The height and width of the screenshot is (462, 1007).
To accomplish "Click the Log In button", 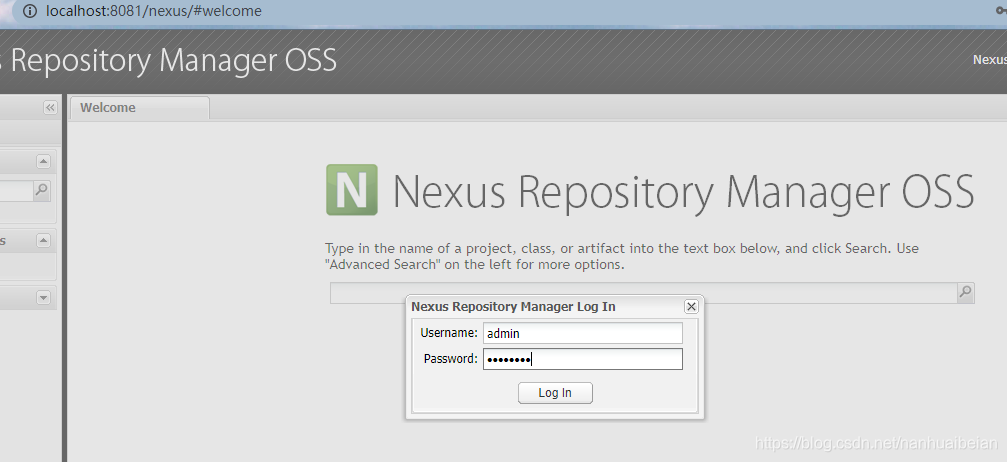I will 555,393.
